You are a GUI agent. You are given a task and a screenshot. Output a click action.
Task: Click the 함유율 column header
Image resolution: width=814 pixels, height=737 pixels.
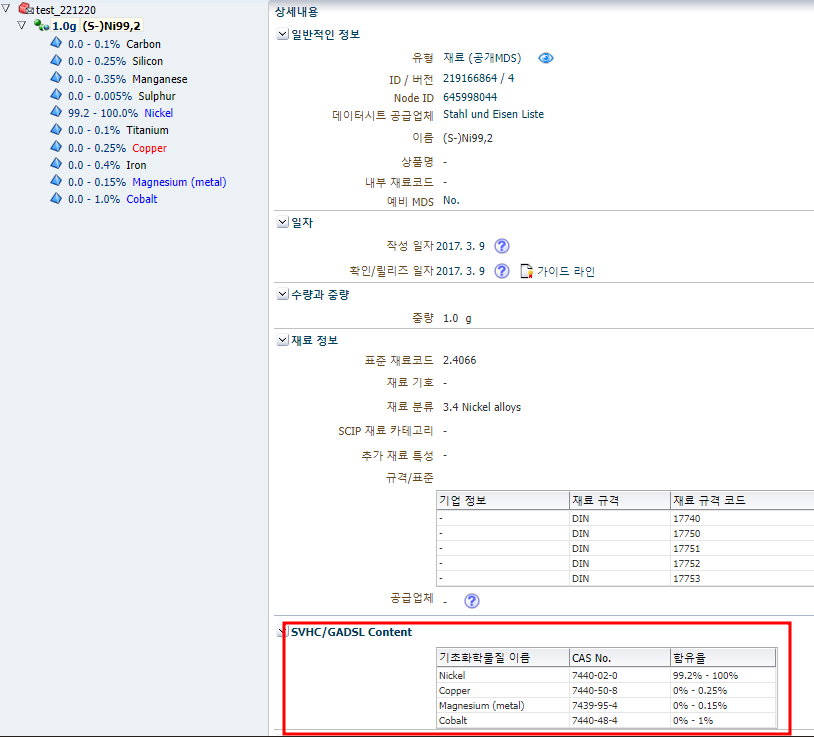pos(723,658)
